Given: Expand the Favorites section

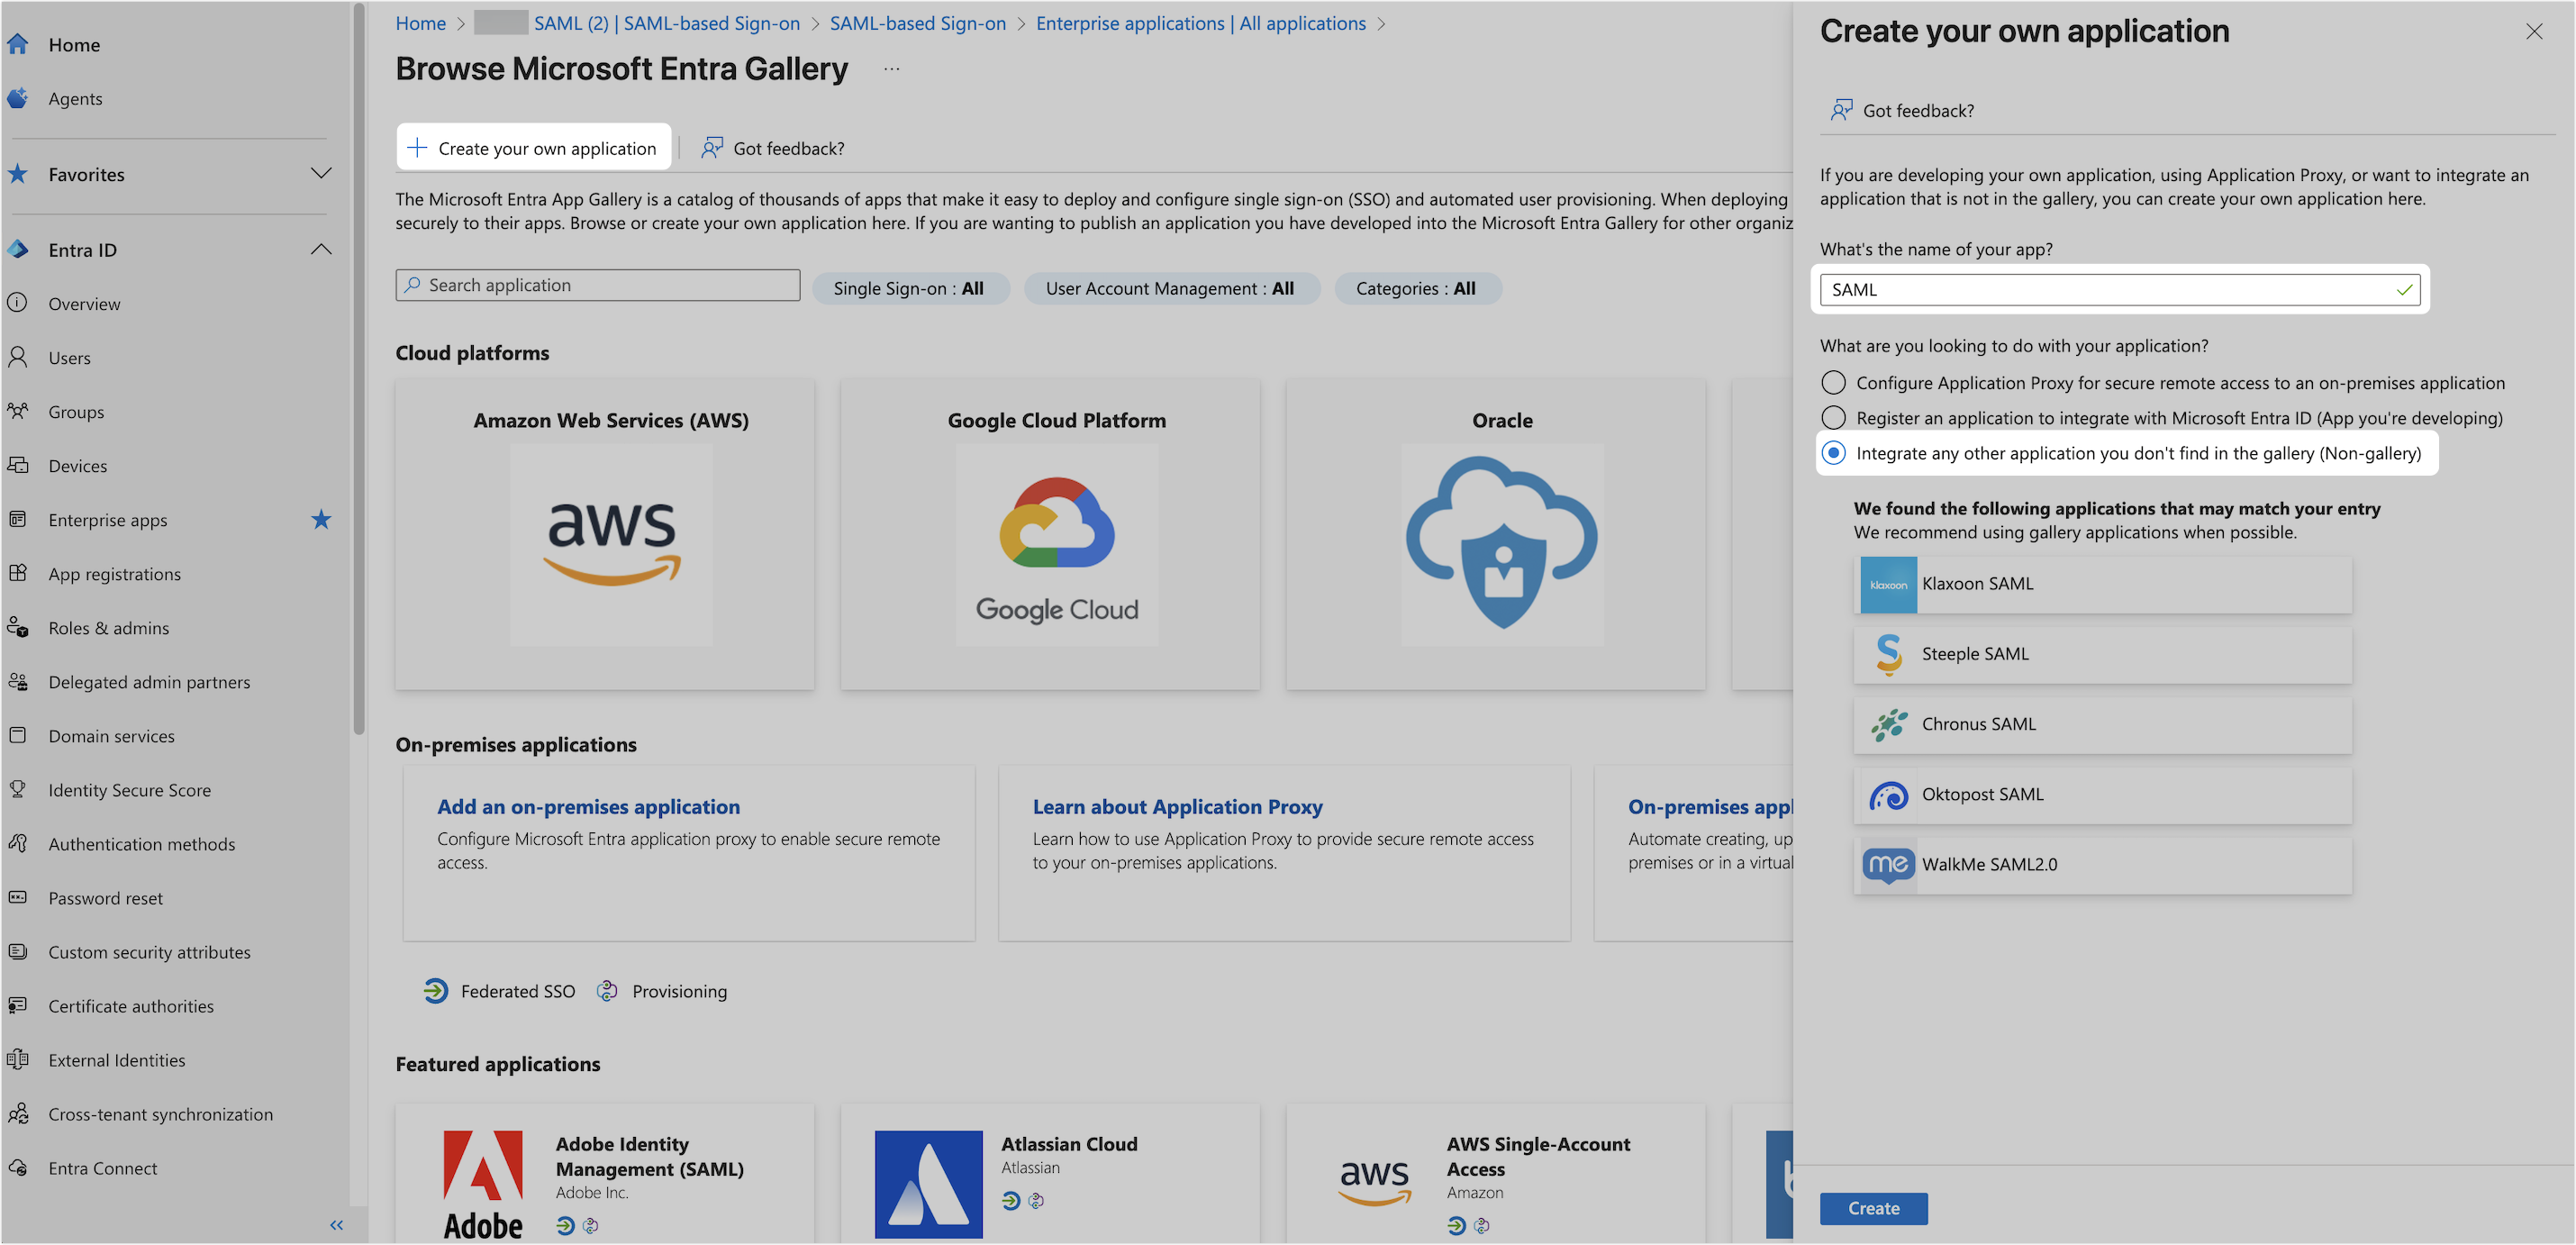Looking at the screenshot, I should [321, 173].
